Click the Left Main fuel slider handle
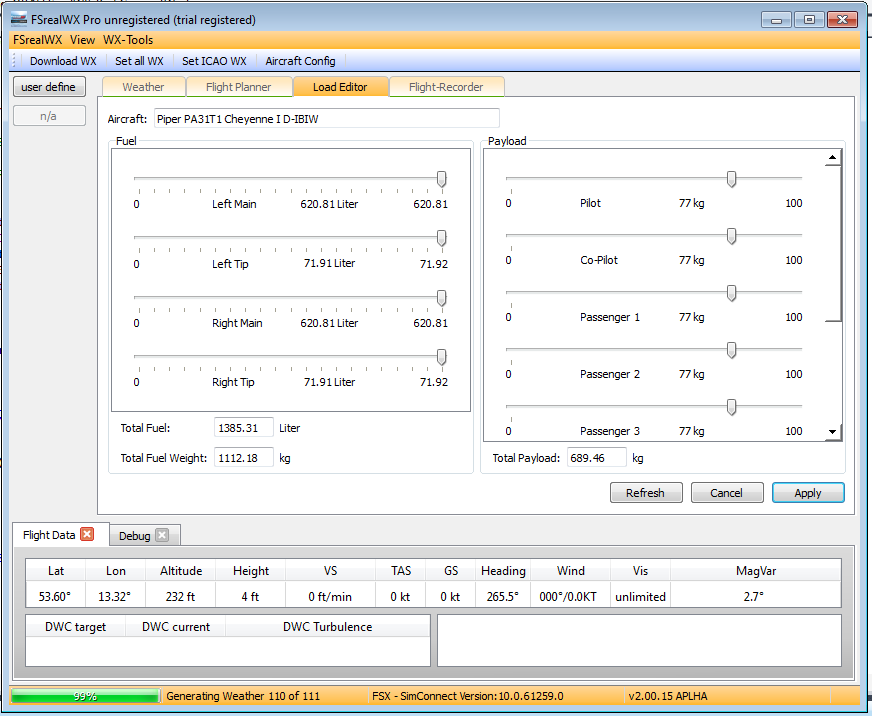This screenshot has width=872, height=716. (441, 179)
